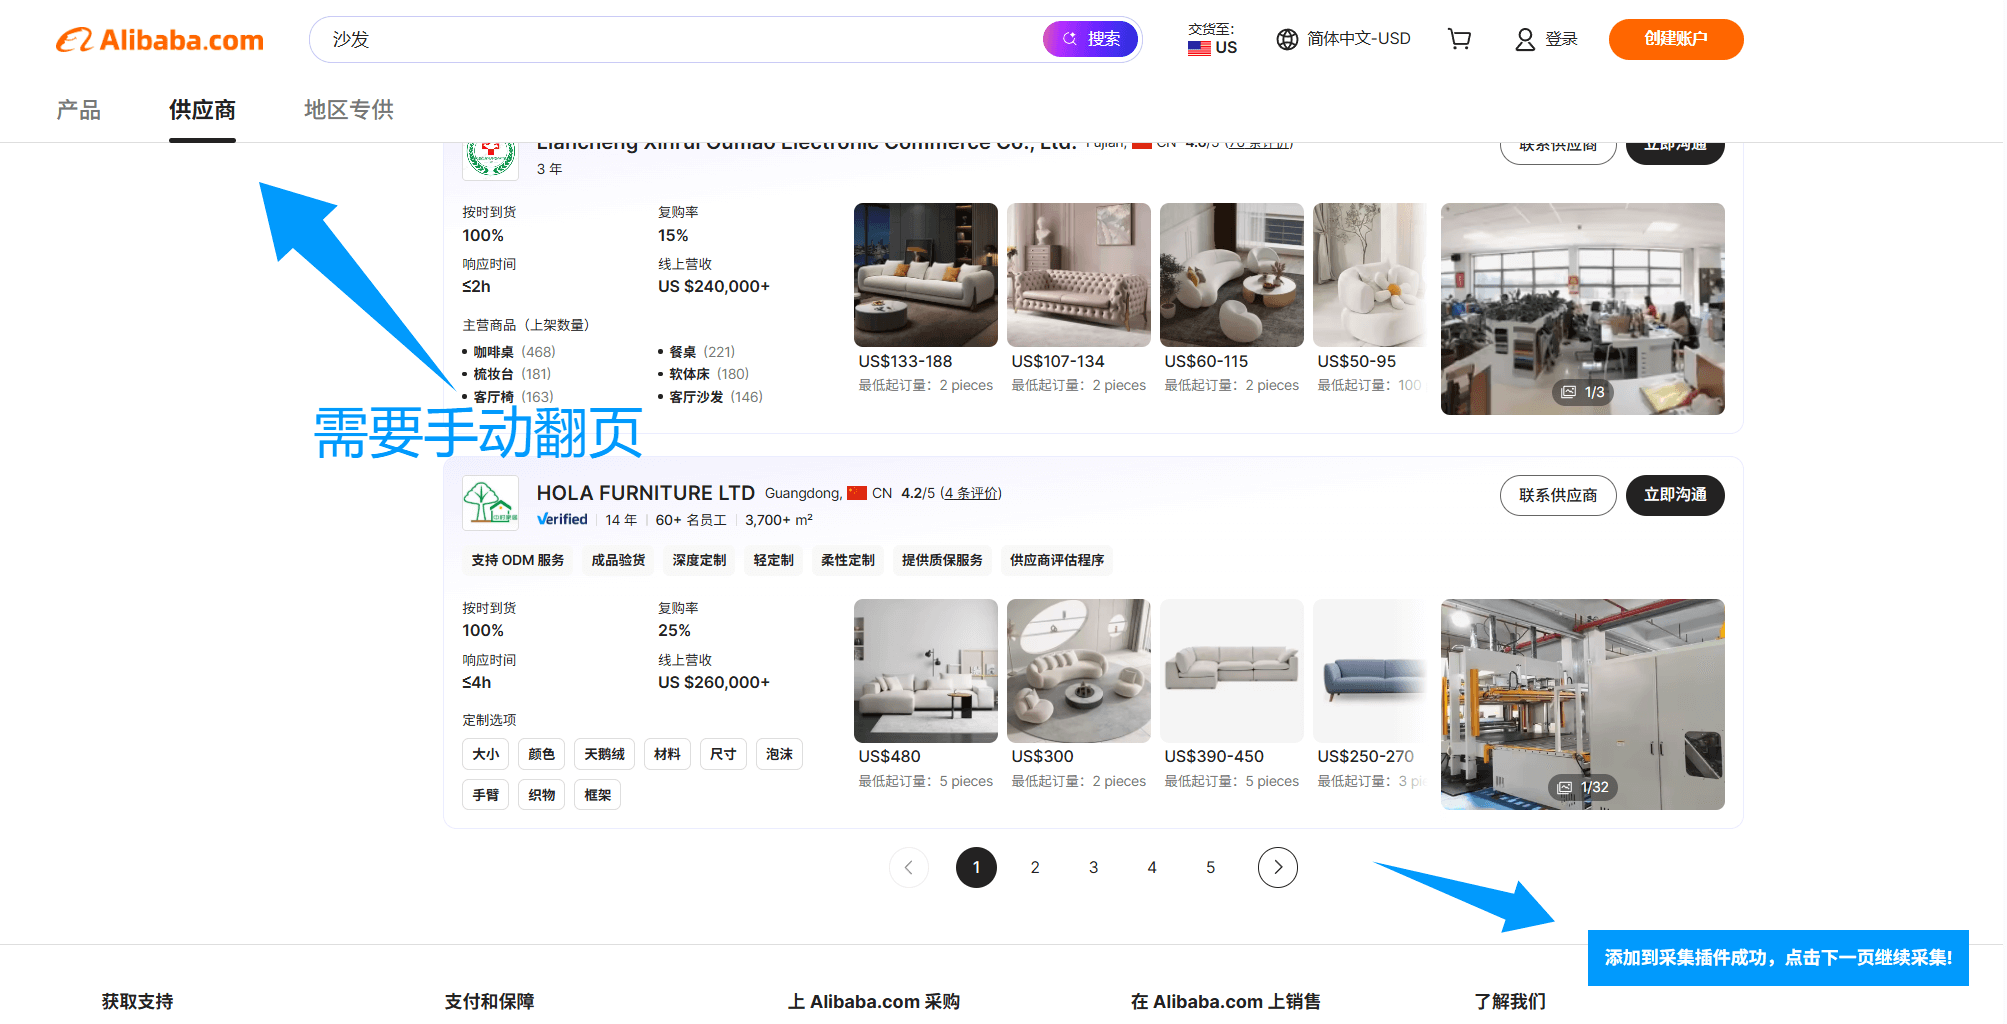
Task: Open the office photo gallery 1/3
Action: tap(1582, 309)
